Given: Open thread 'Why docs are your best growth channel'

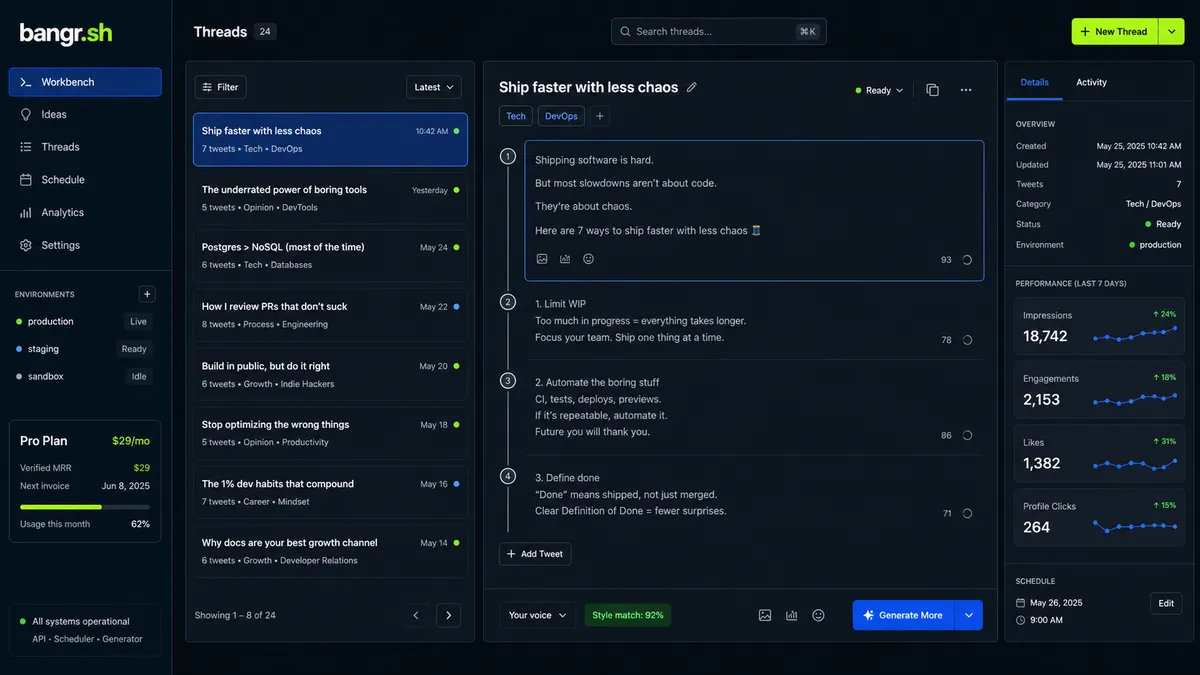Looking at the screenshot, I should click(x=330, y=551).
